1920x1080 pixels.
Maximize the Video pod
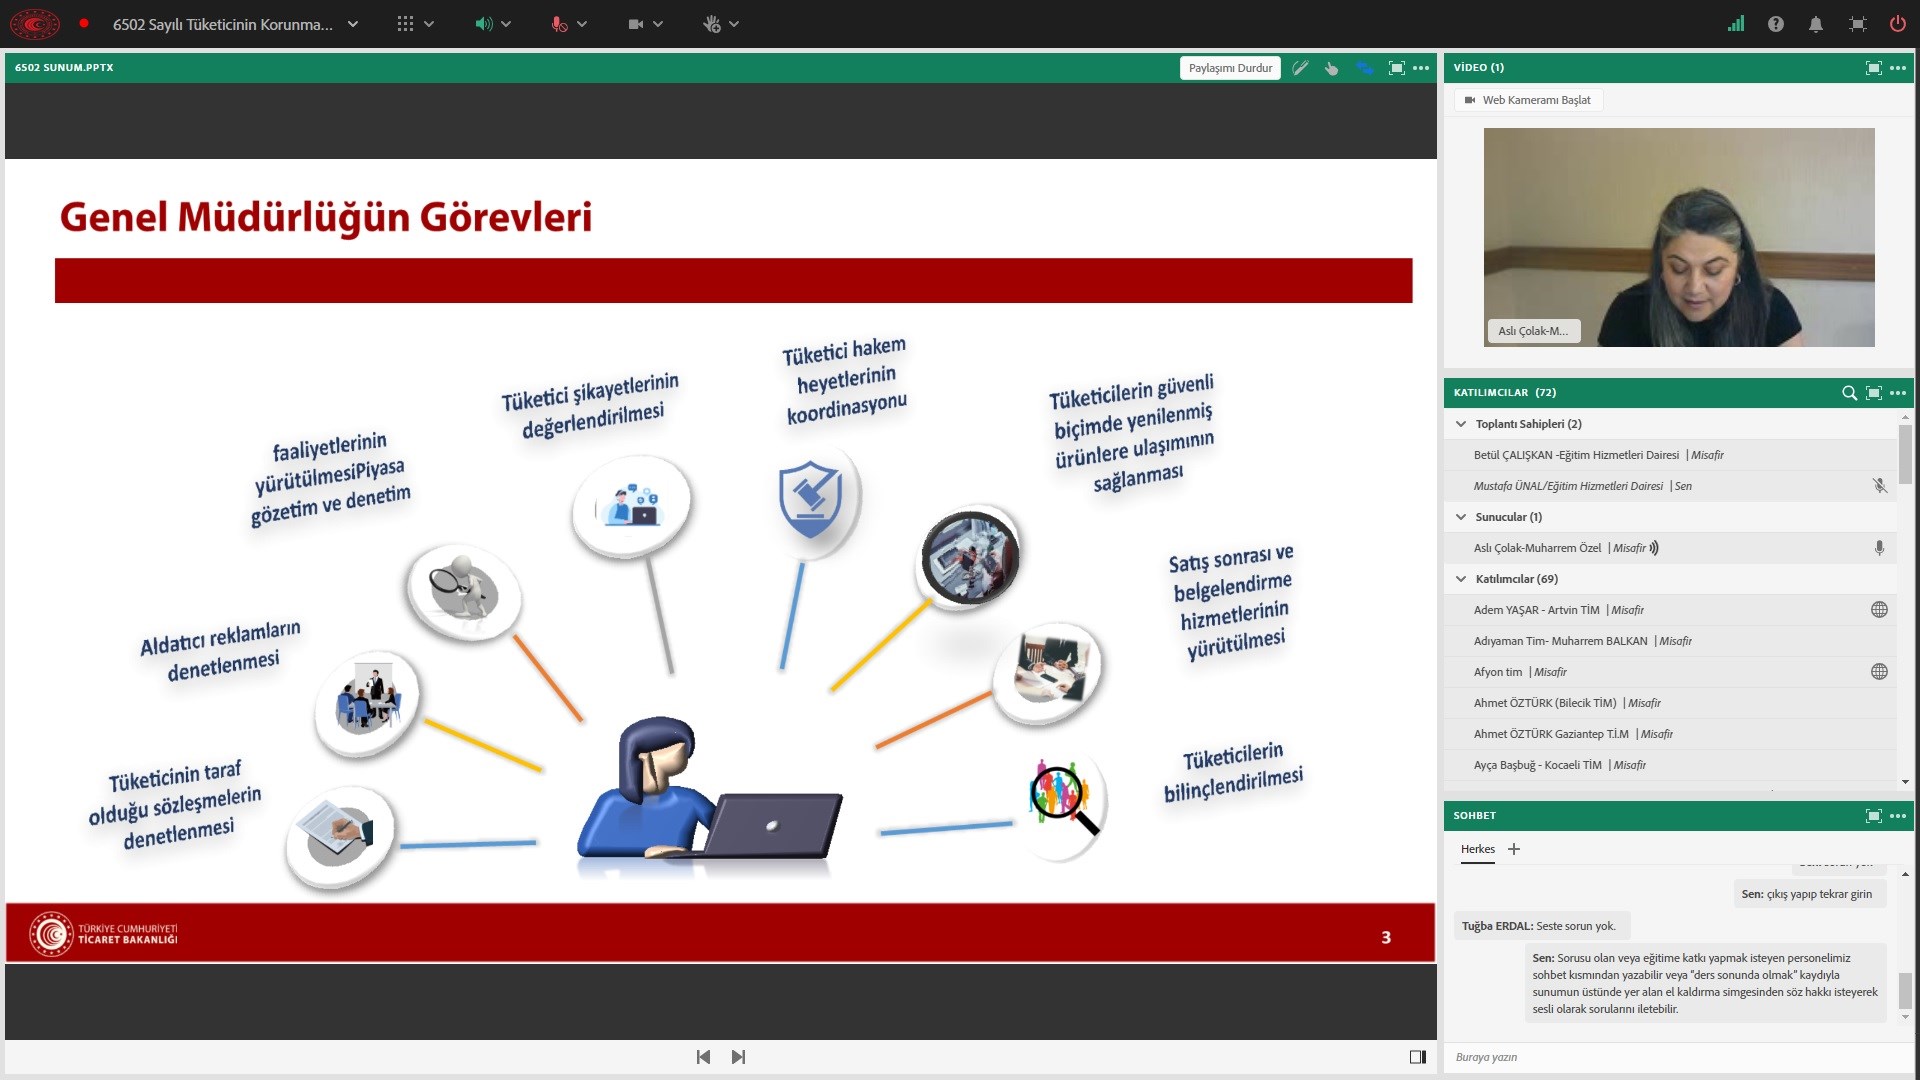click(1874, 68)
